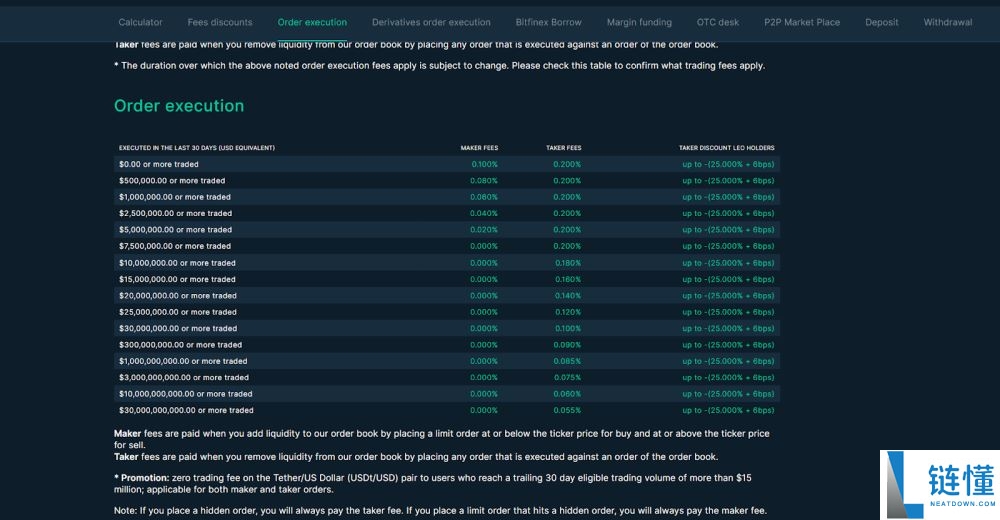The image size is (1000, 520).
Task: Select the $300,000,000.00 or more traded row
Action: click(446, 345)
